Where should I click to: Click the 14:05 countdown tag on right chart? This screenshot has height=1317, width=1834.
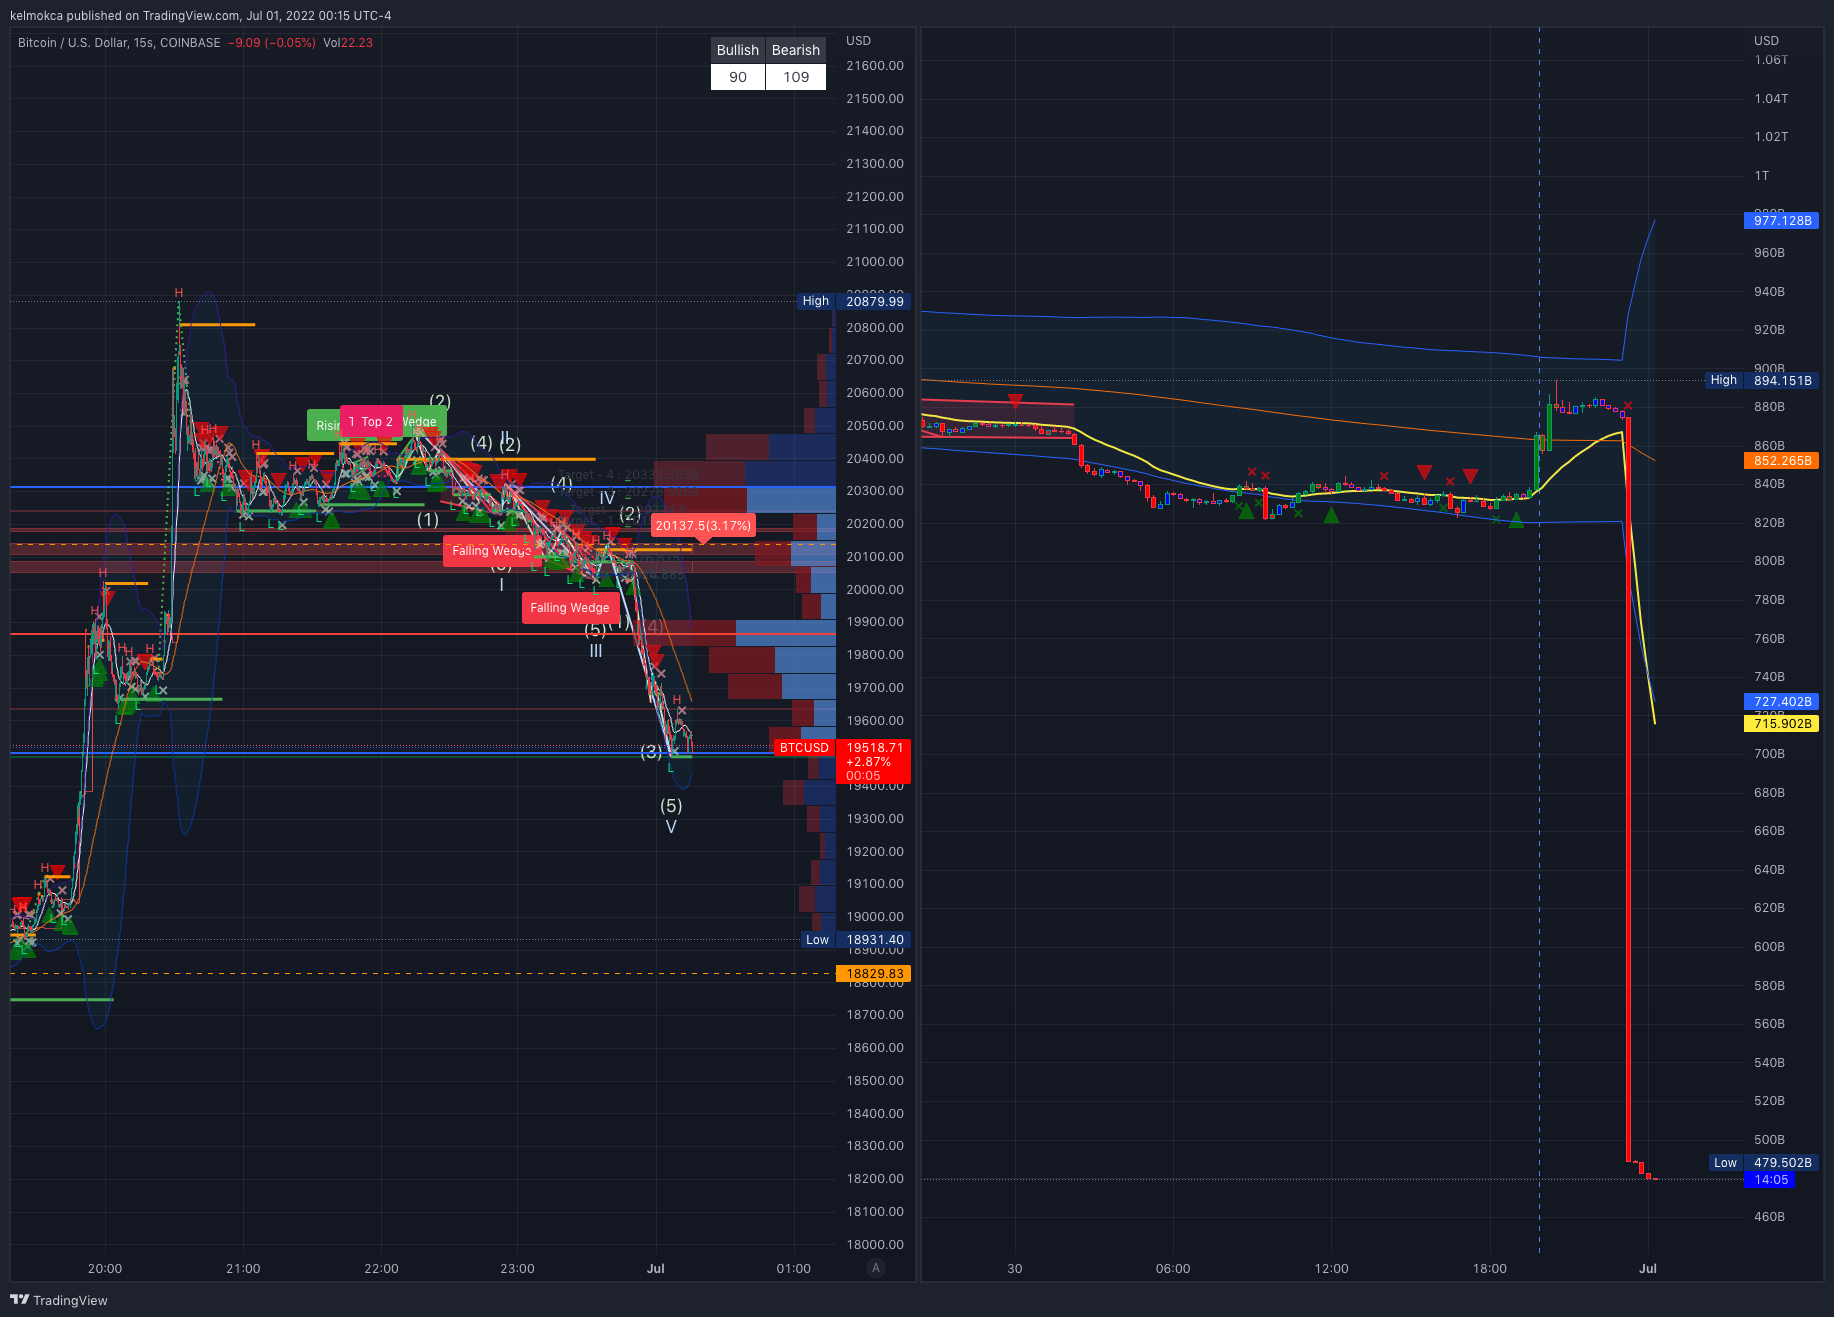tap(1770, 1180)
